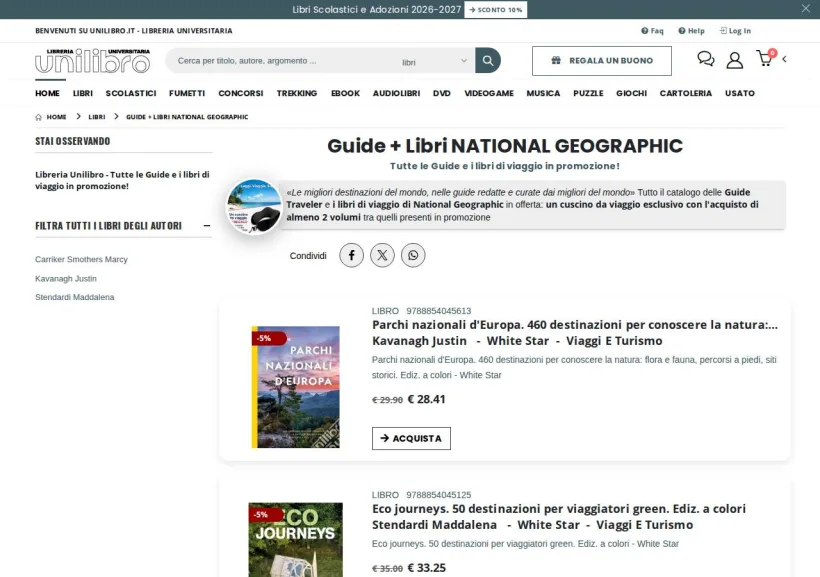Open the VIDEOGAME menu item
Image resolution: width=820 pixels, height=577 pixels.
point(489,93)
